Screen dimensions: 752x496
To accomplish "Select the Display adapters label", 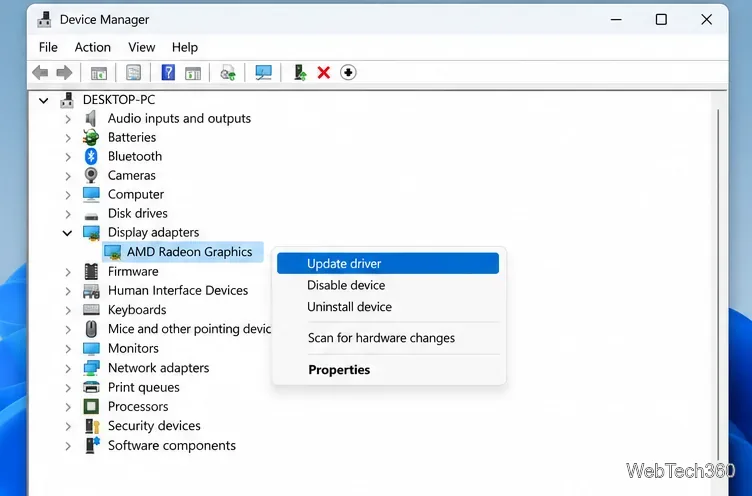I will pyautogui.click(x=153, y=233).
